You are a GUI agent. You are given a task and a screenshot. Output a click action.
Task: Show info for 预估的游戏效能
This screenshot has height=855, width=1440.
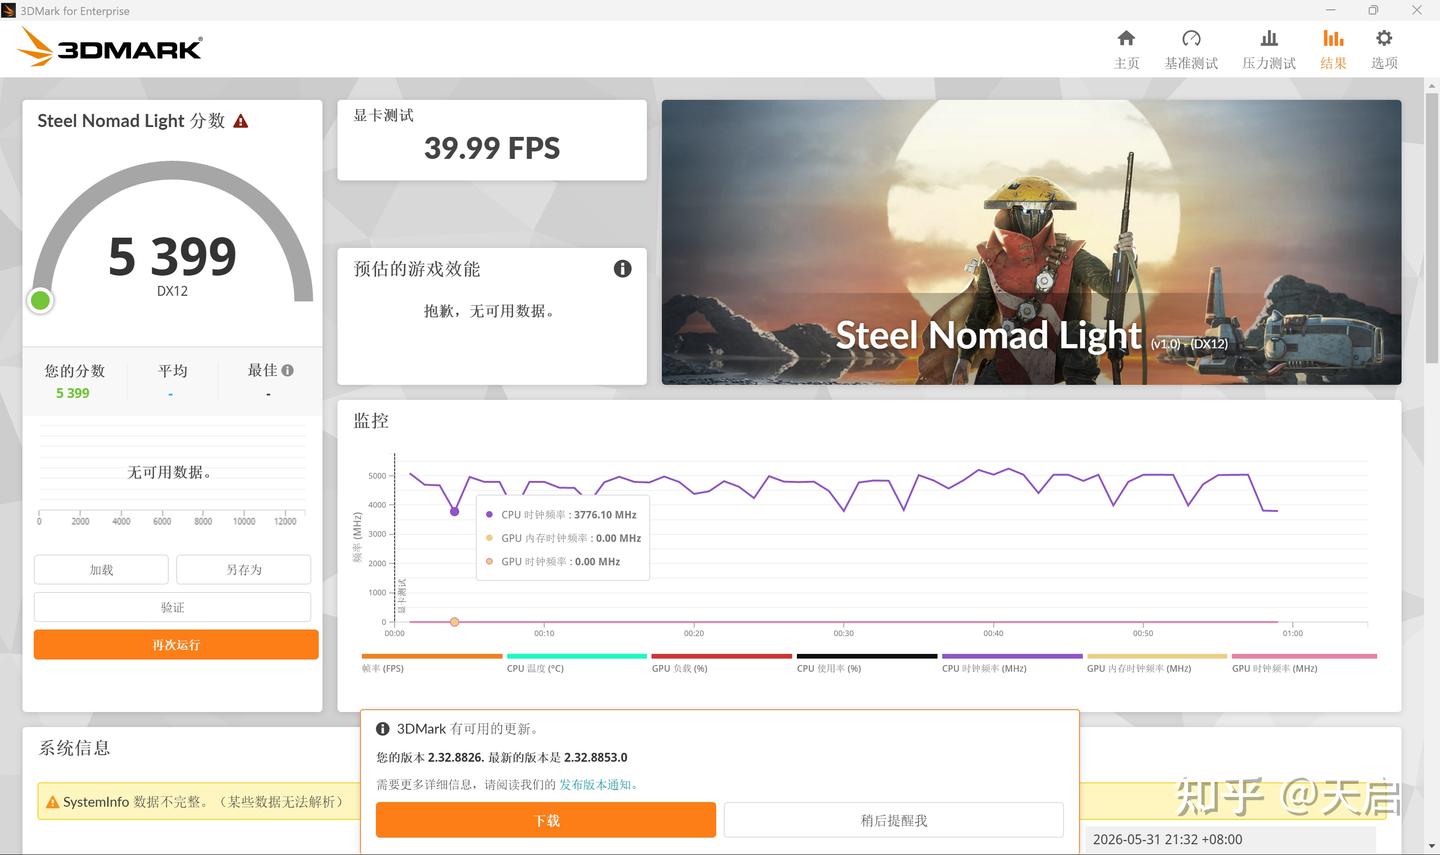pyautogui.click(x=622, y=268)
